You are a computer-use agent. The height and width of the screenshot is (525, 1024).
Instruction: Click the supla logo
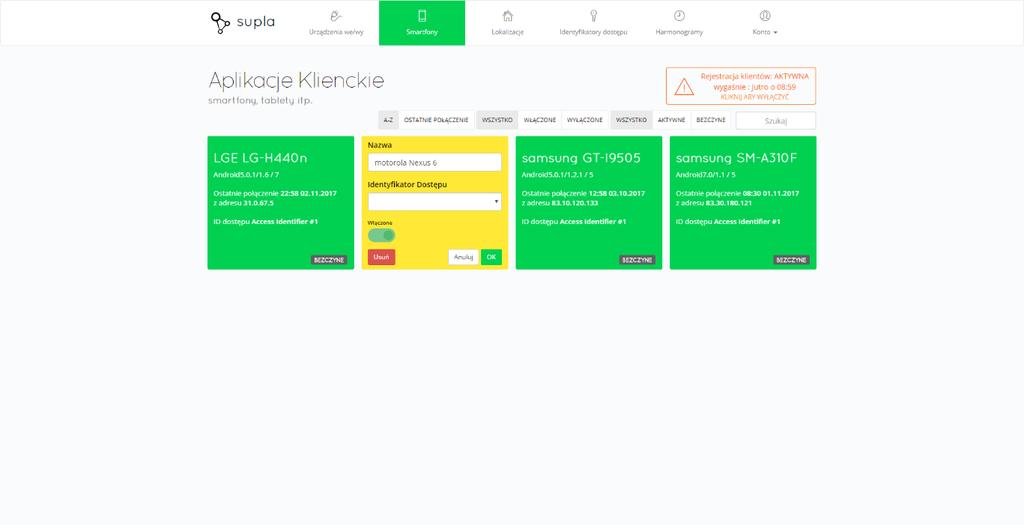coord(242,22)
